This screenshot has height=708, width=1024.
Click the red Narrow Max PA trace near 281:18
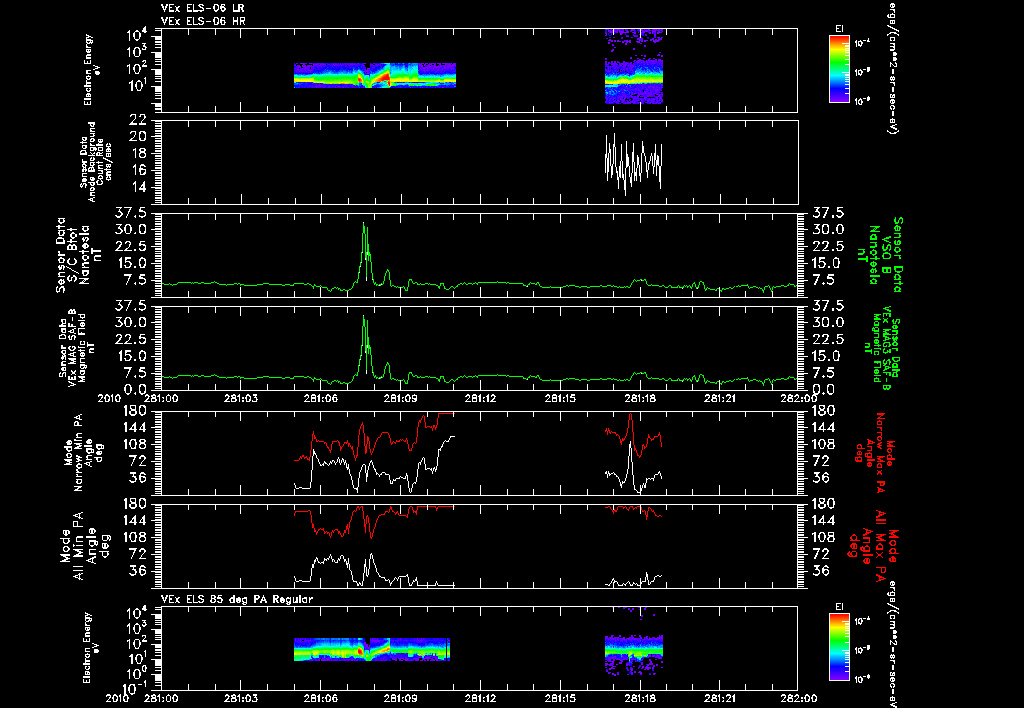point(633,436)
